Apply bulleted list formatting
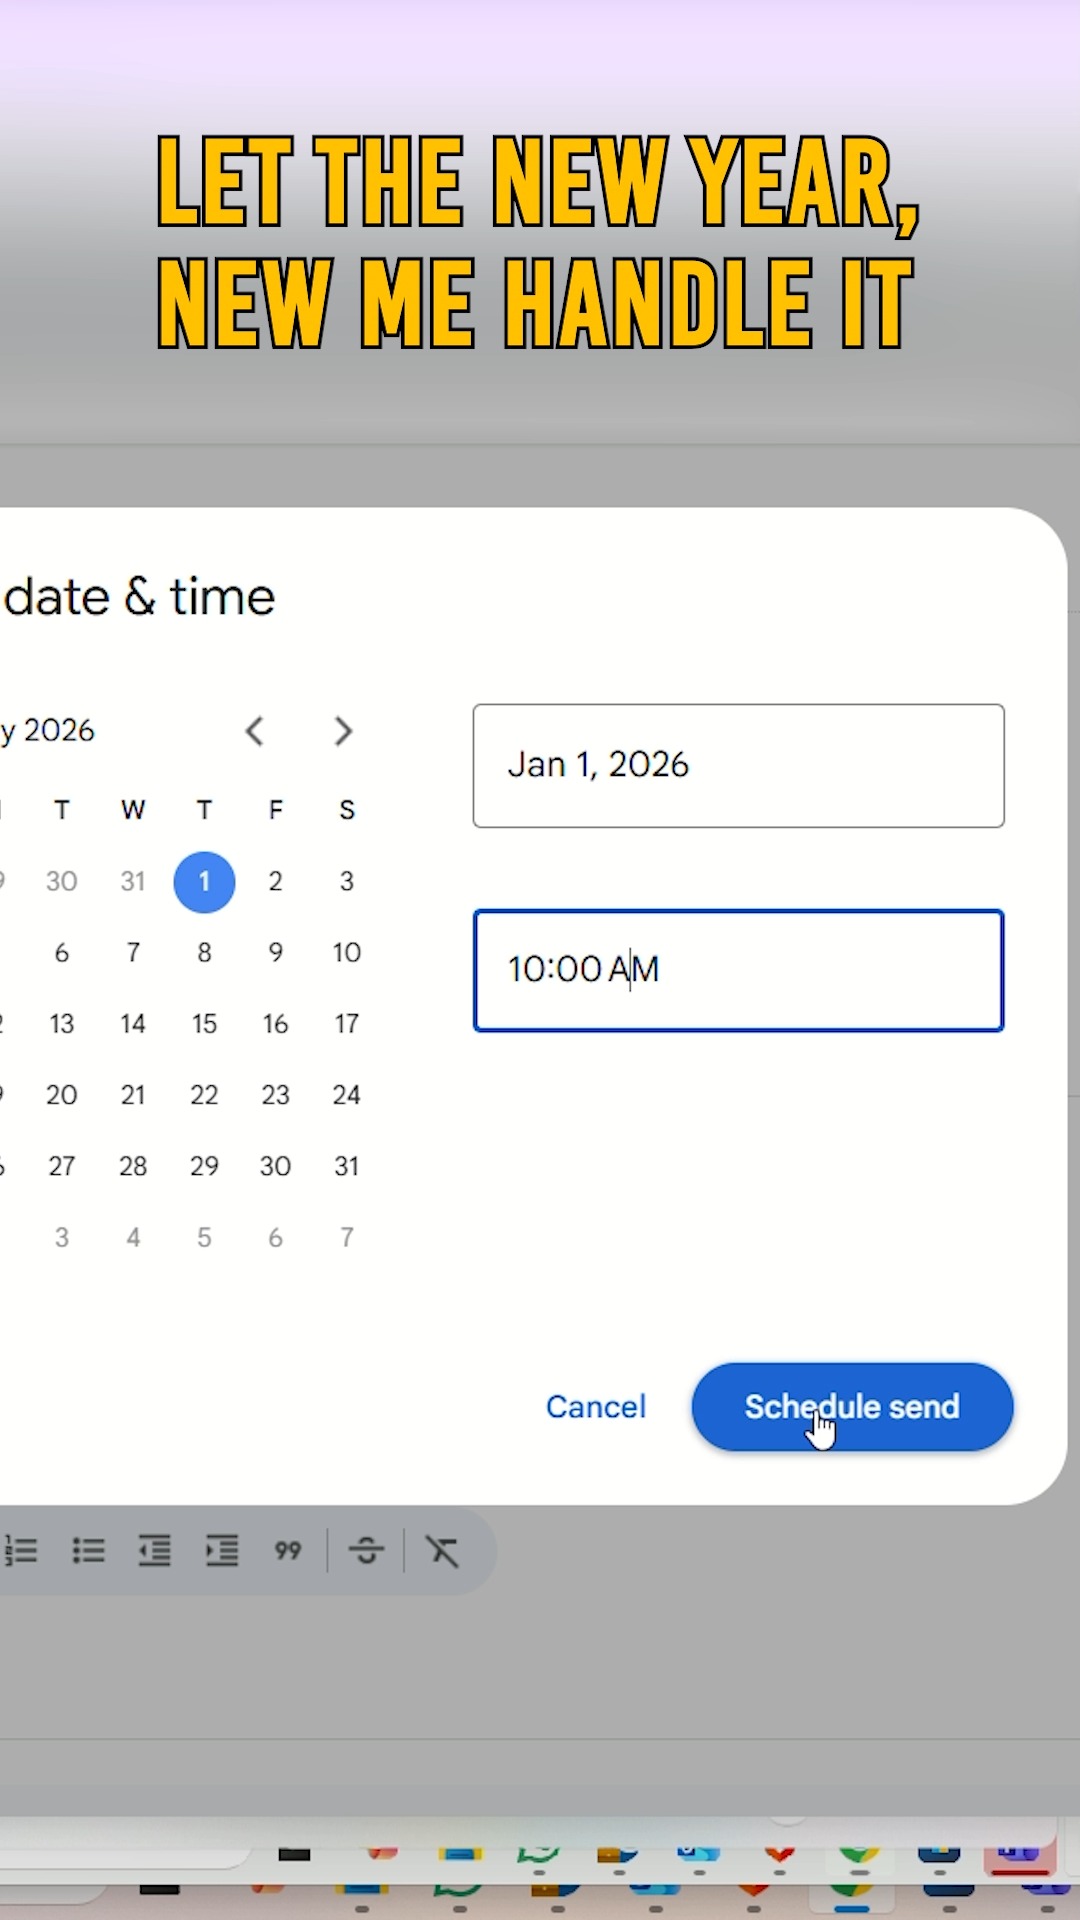Viewport: 1080px width, 1920px height. (x=88, y=1551)
